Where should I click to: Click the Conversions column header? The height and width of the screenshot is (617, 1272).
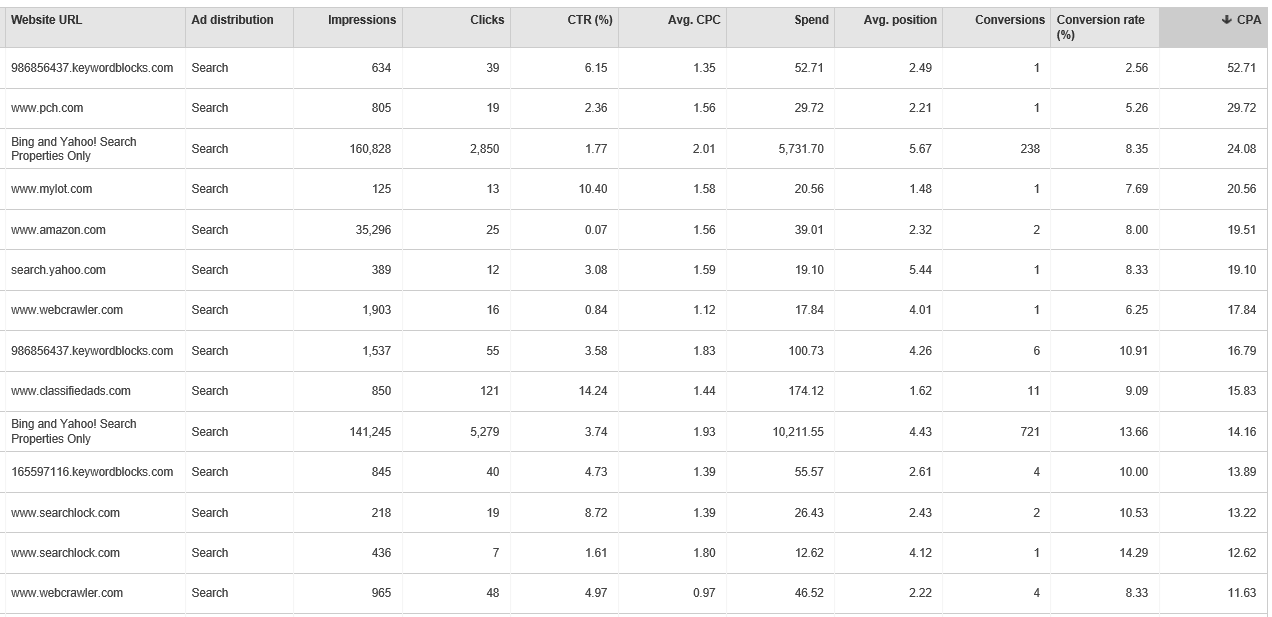click(x=1010, y=20)
